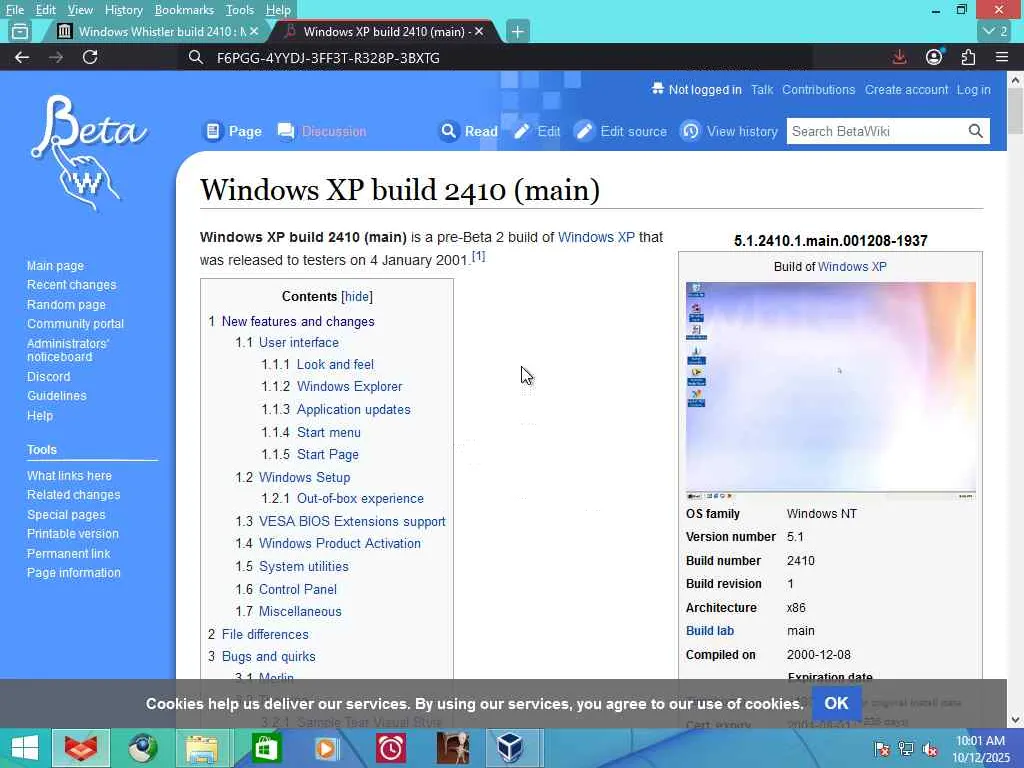The width and height of the screenshot is (1024, 768).
Task: Jump to Windows Product Activation section
Action: (340, 543)
